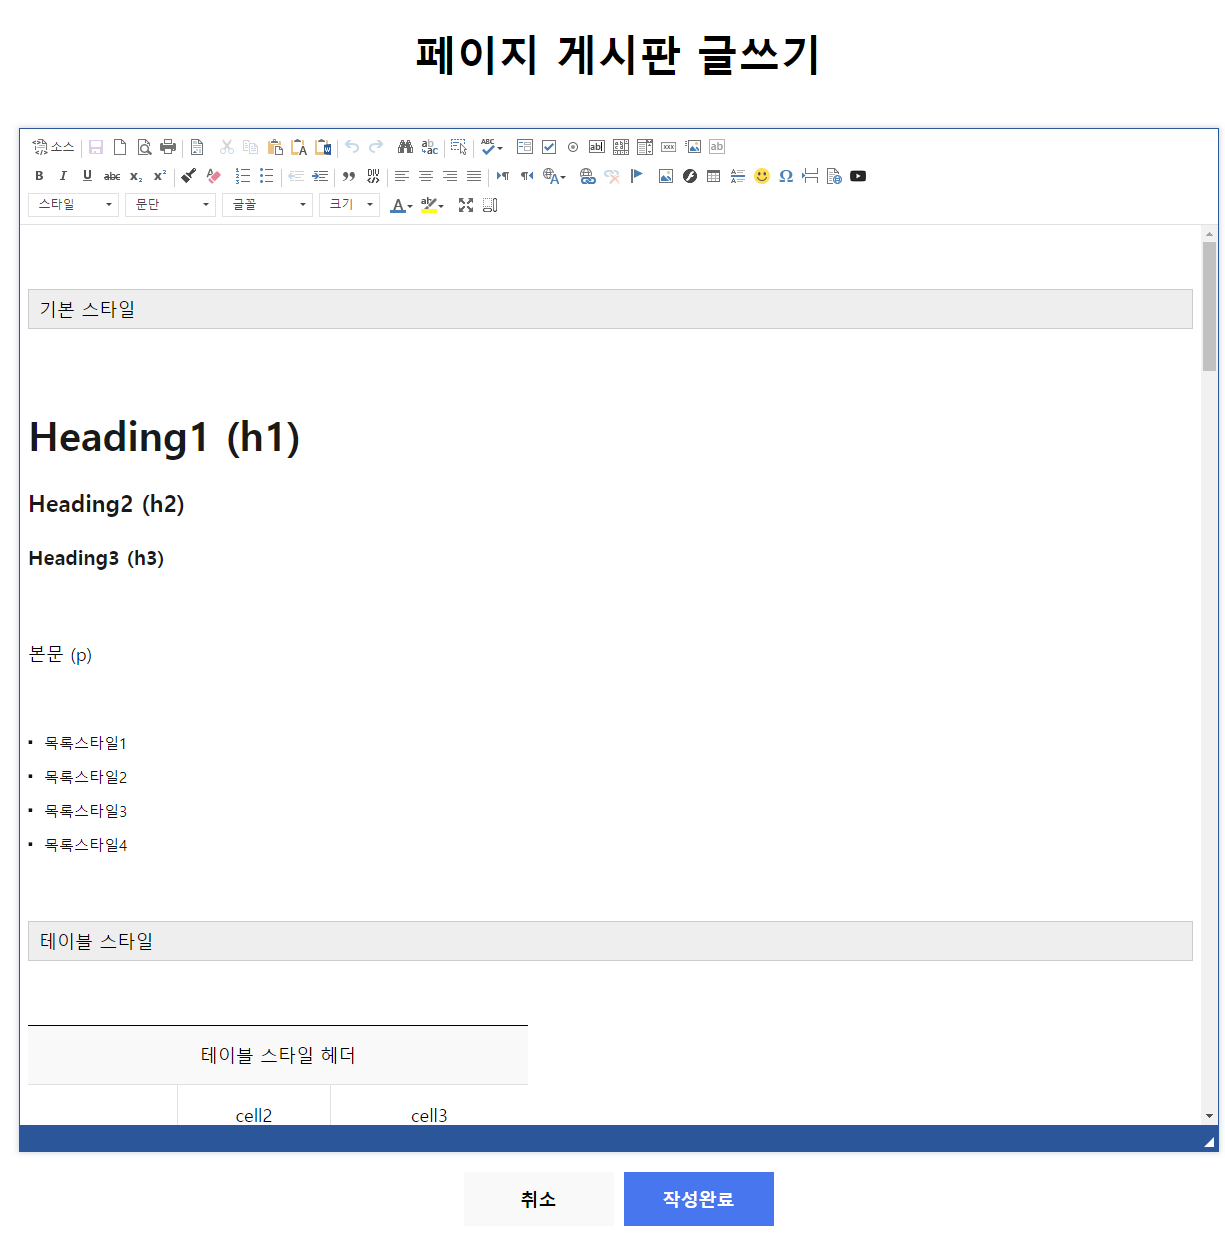The height and width of the screenshot is (1243, 1225).
Task: Click the New Page icon
Action: [120, 147]
